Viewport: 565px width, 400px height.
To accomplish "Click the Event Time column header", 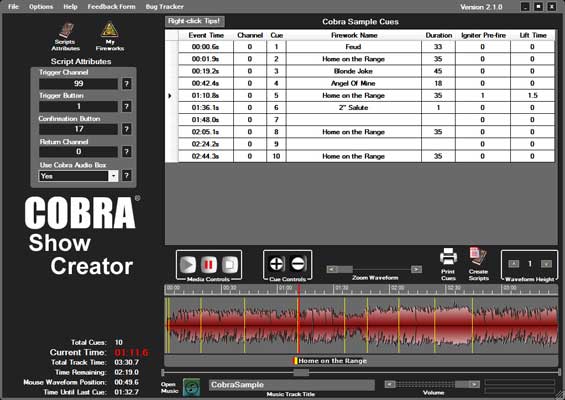I will (206, 35).
